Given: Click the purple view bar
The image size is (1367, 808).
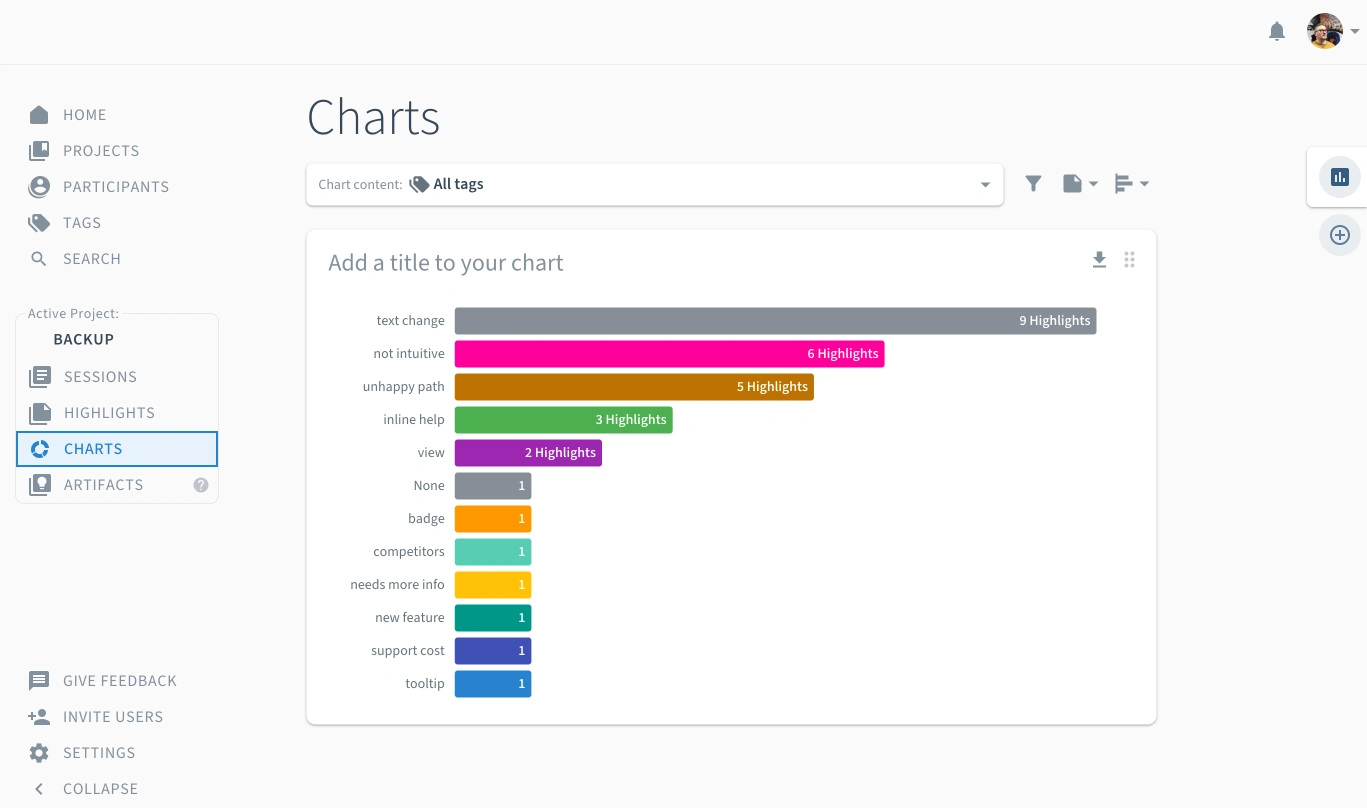Looking at the screenshot, I should point(528,453).
